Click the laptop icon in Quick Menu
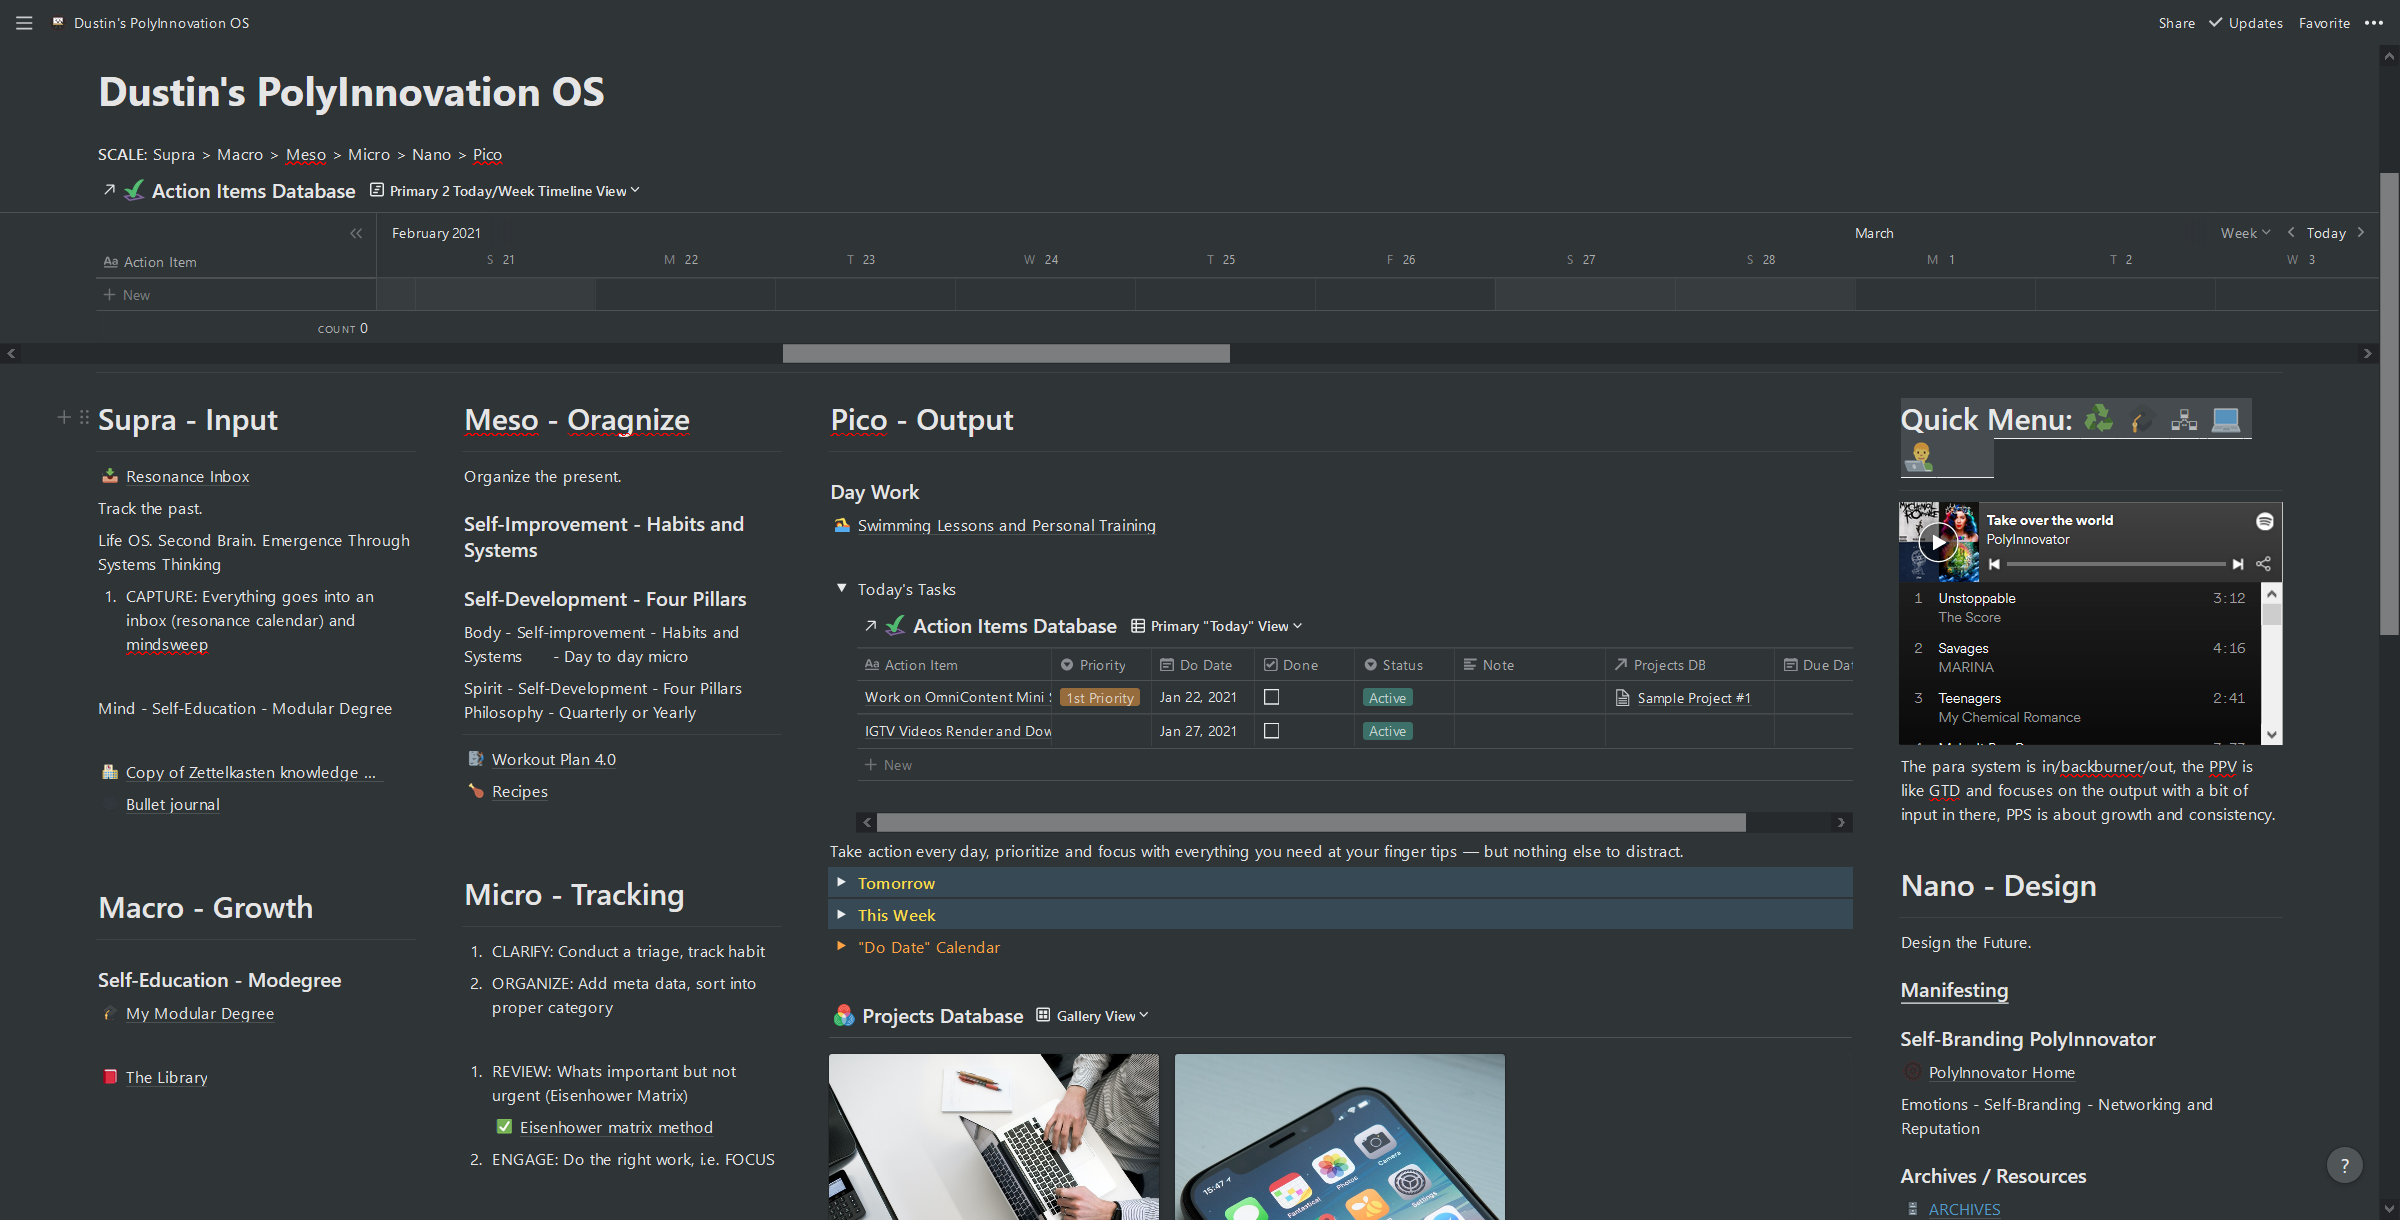2400x1220 pixels. [2225, 419]
